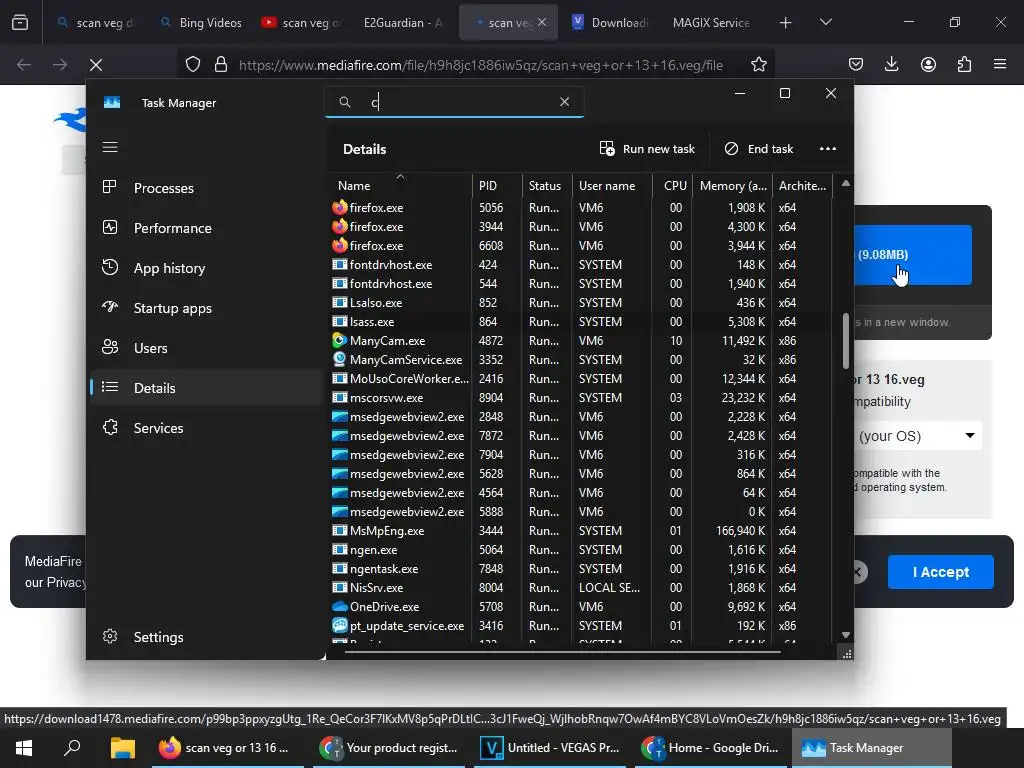Sort details by User name column
Viewport: 1024px width, 768px height.
pos(612,185)
